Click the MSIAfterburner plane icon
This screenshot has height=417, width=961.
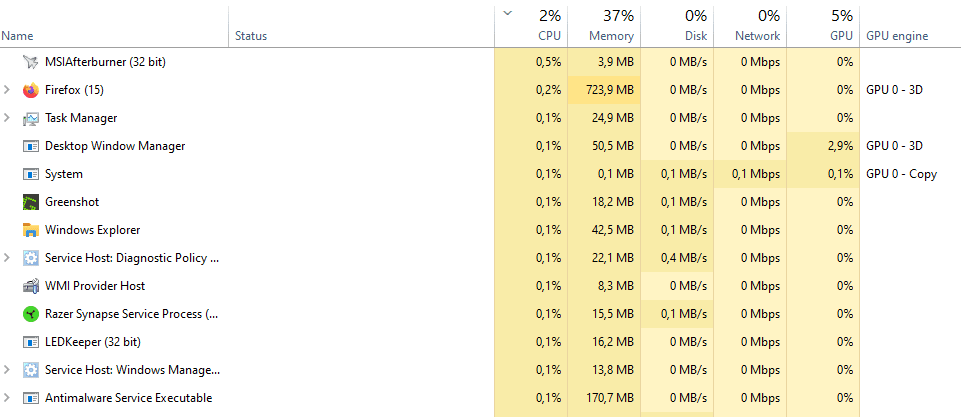click(x=30, y=62)
